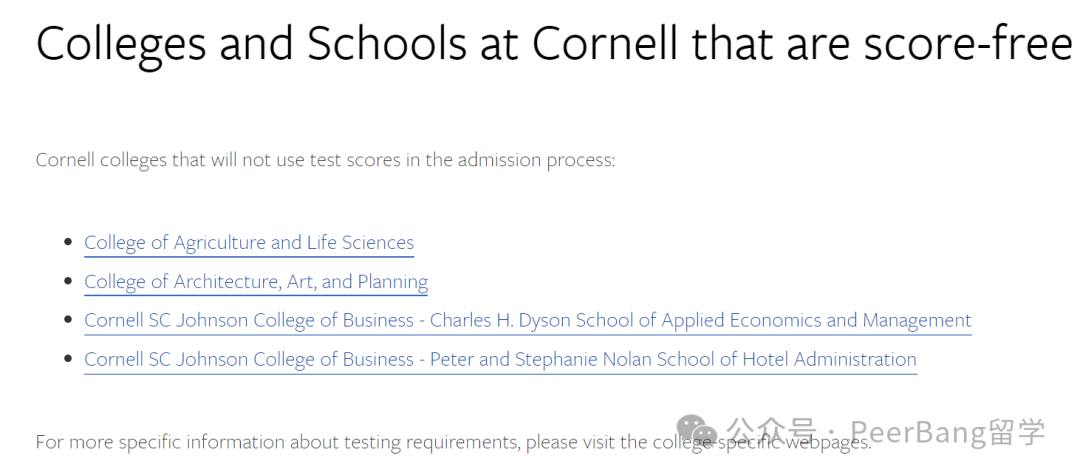Click the 公众号 text in the watermark

tap(771, 432)
